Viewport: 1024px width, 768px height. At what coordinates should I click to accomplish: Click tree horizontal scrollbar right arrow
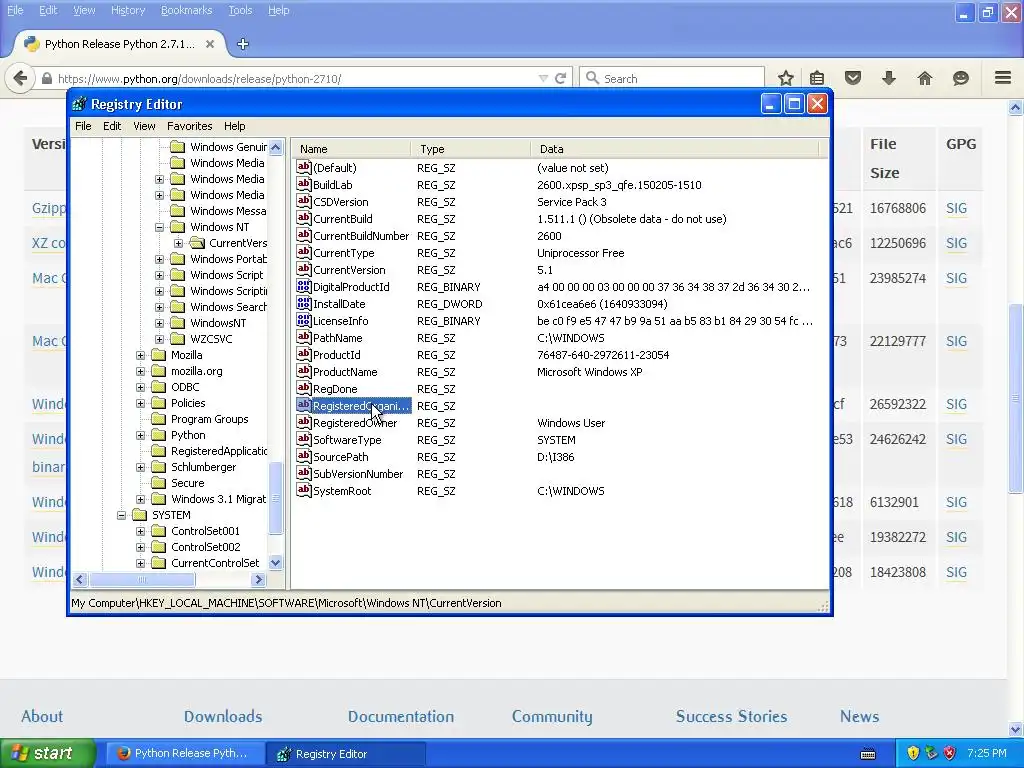click(x=259, y=579)
